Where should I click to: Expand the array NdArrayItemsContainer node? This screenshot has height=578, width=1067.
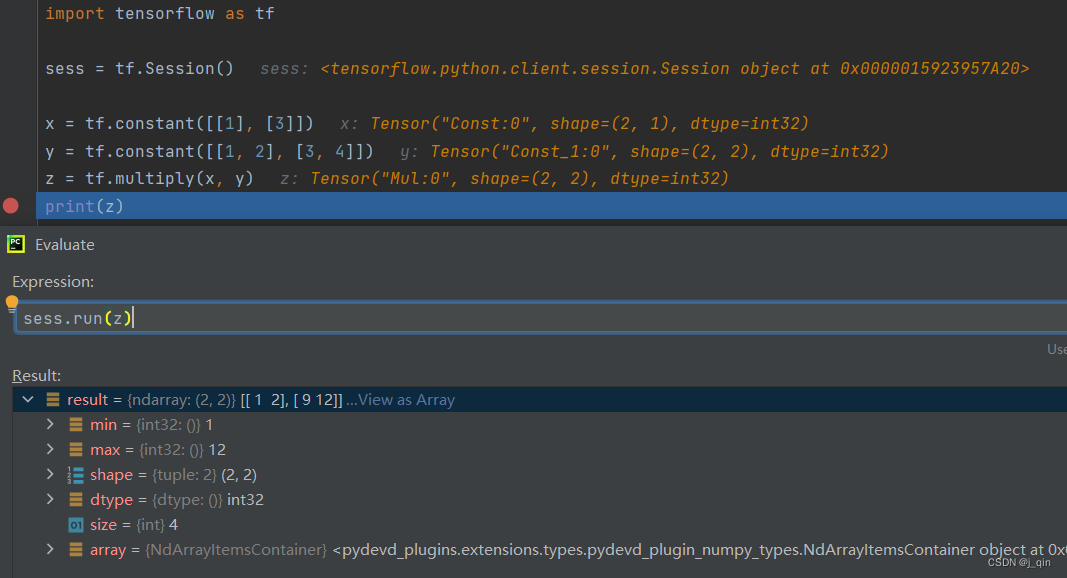(49, 550)
